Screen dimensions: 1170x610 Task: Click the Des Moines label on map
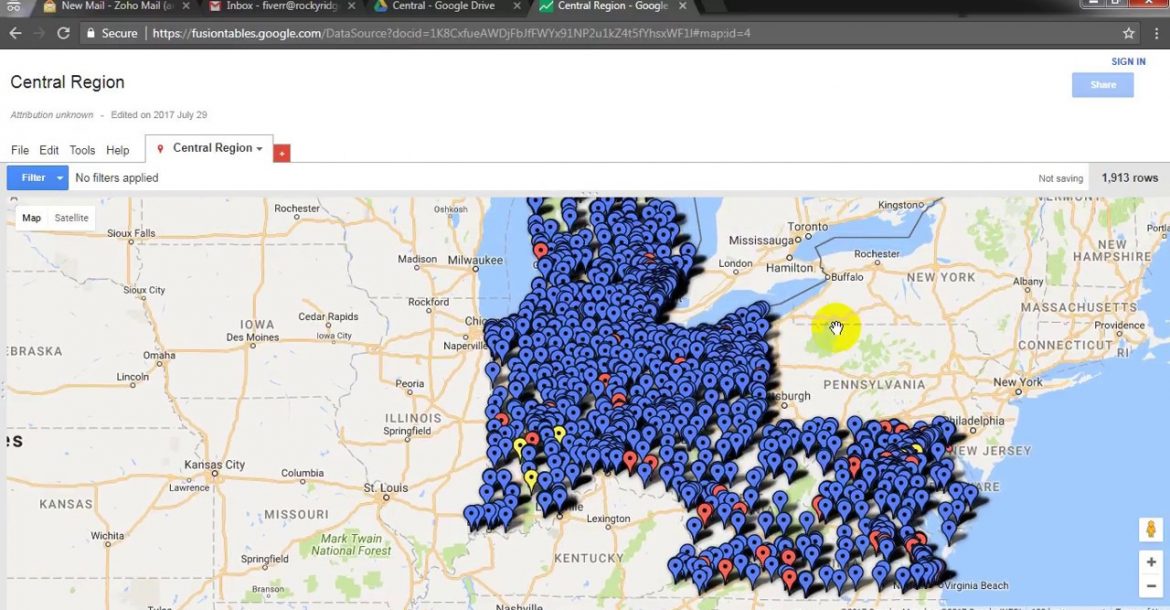[253, 337]
